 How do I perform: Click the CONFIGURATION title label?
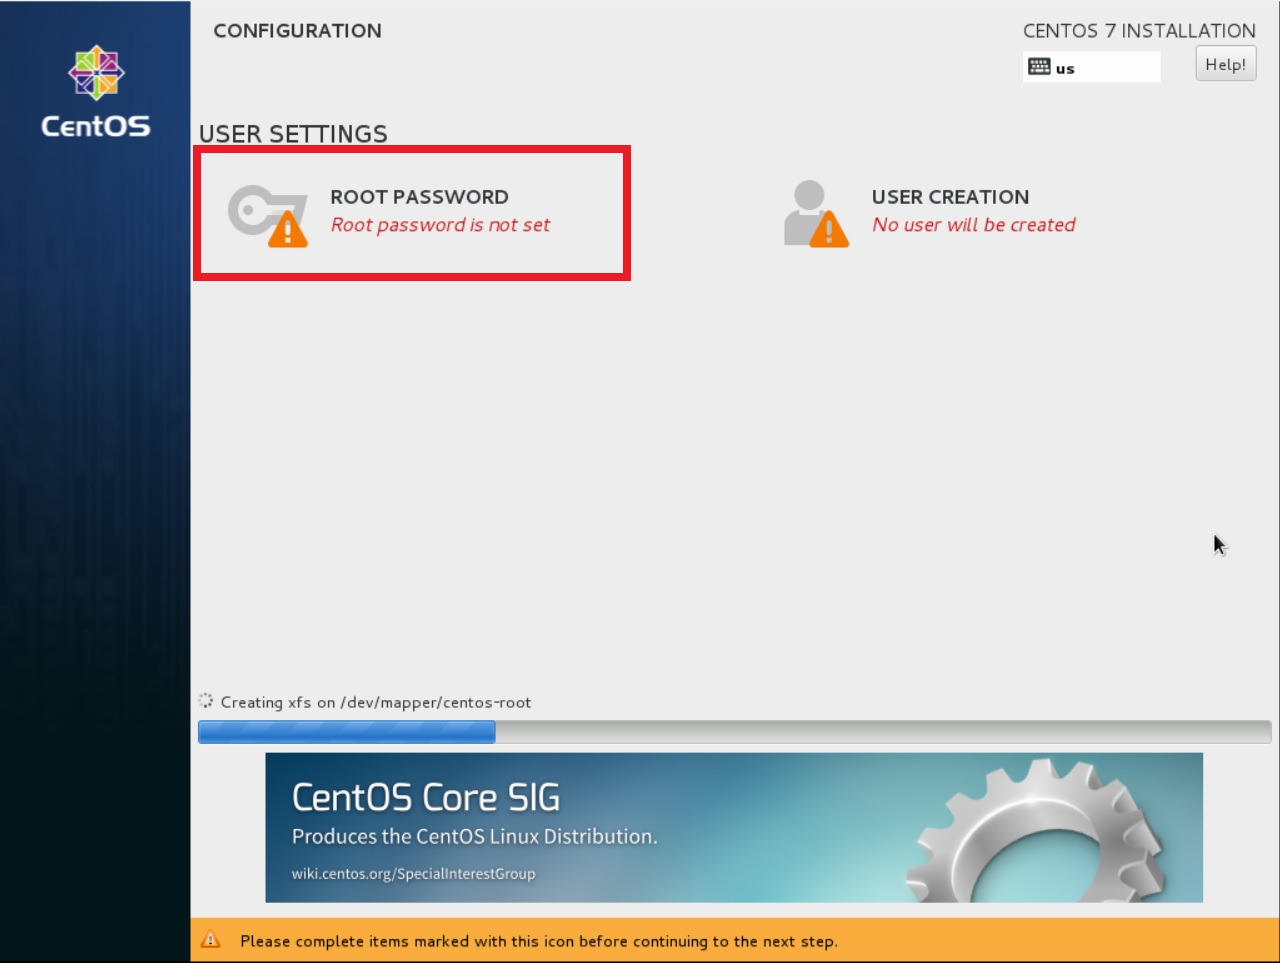pos(297,31)
